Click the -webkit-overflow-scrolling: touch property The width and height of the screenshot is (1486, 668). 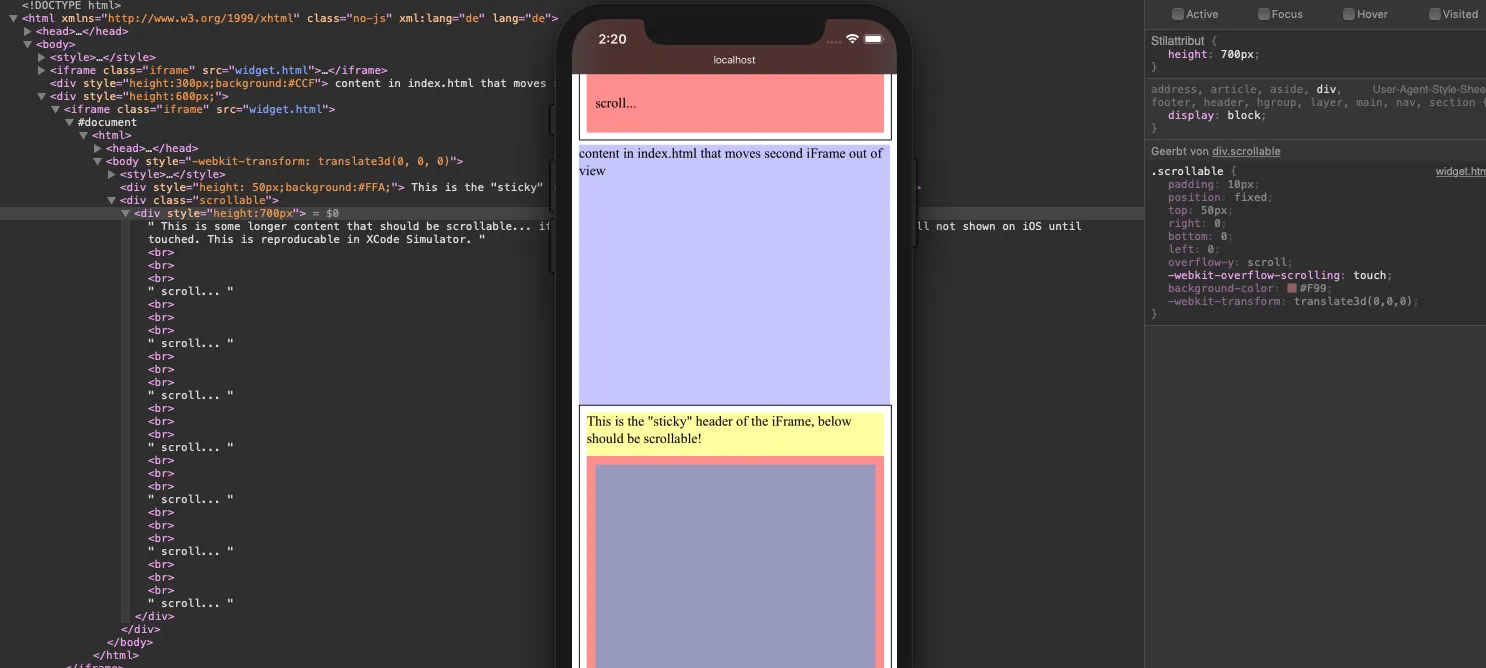1279,275
